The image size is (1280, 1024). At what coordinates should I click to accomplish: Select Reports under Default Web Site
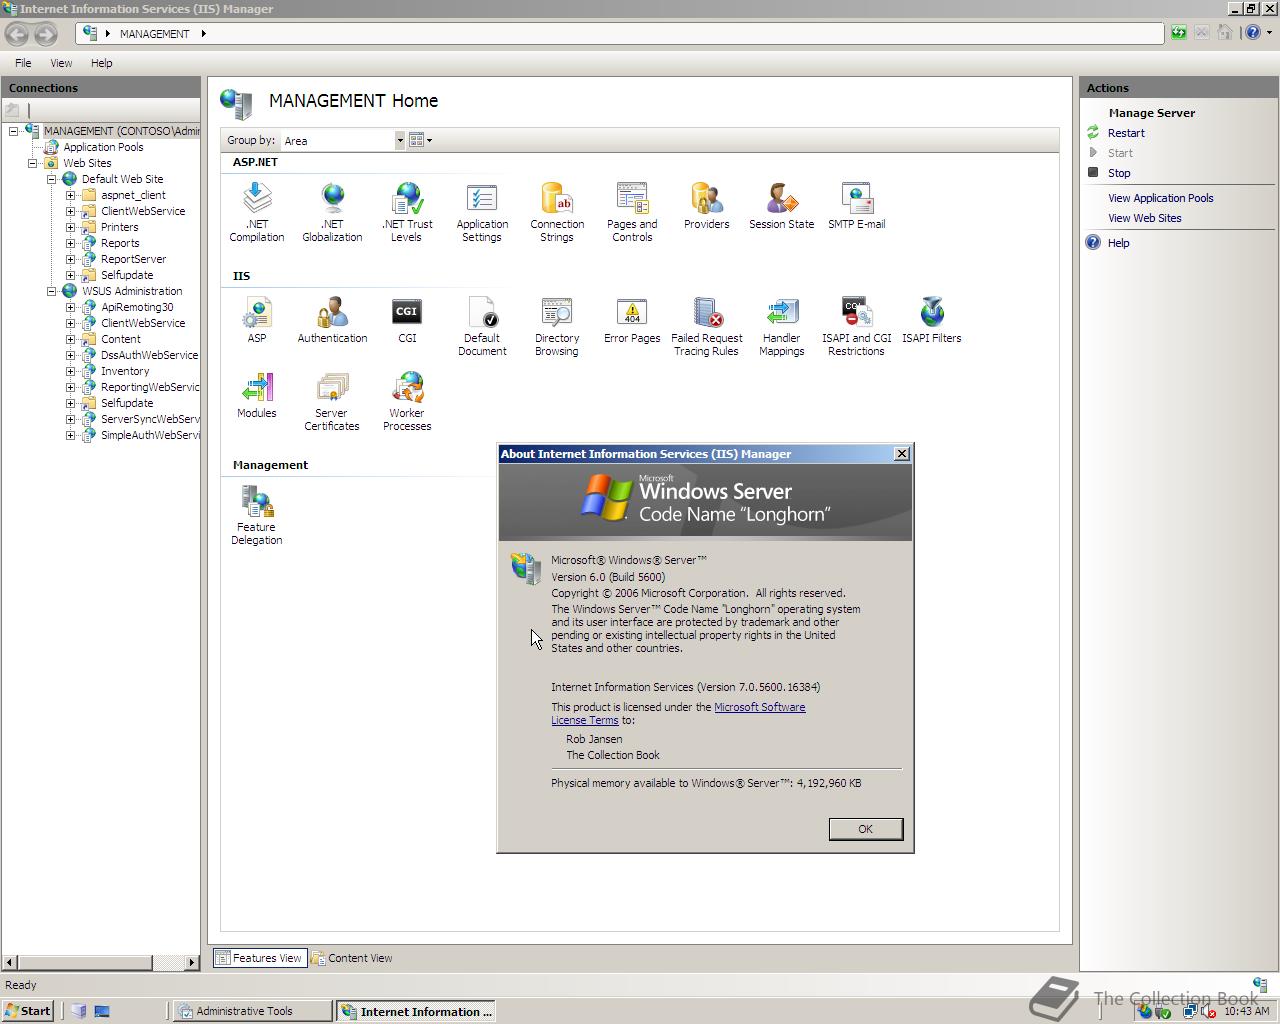coord(120,243)
